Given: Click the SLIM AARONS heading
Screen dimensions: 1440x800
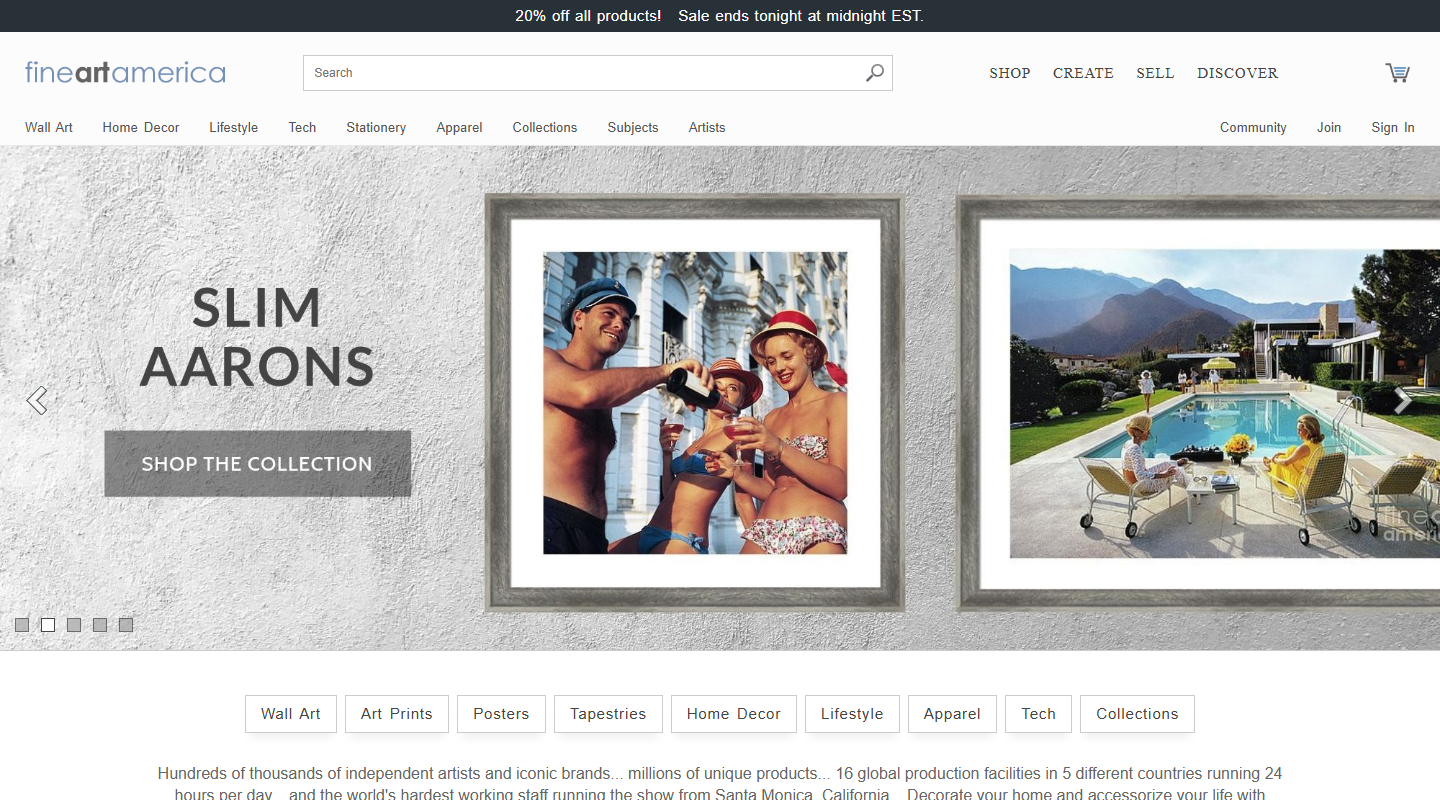Looking at the screenshot, I should [257, 337].
